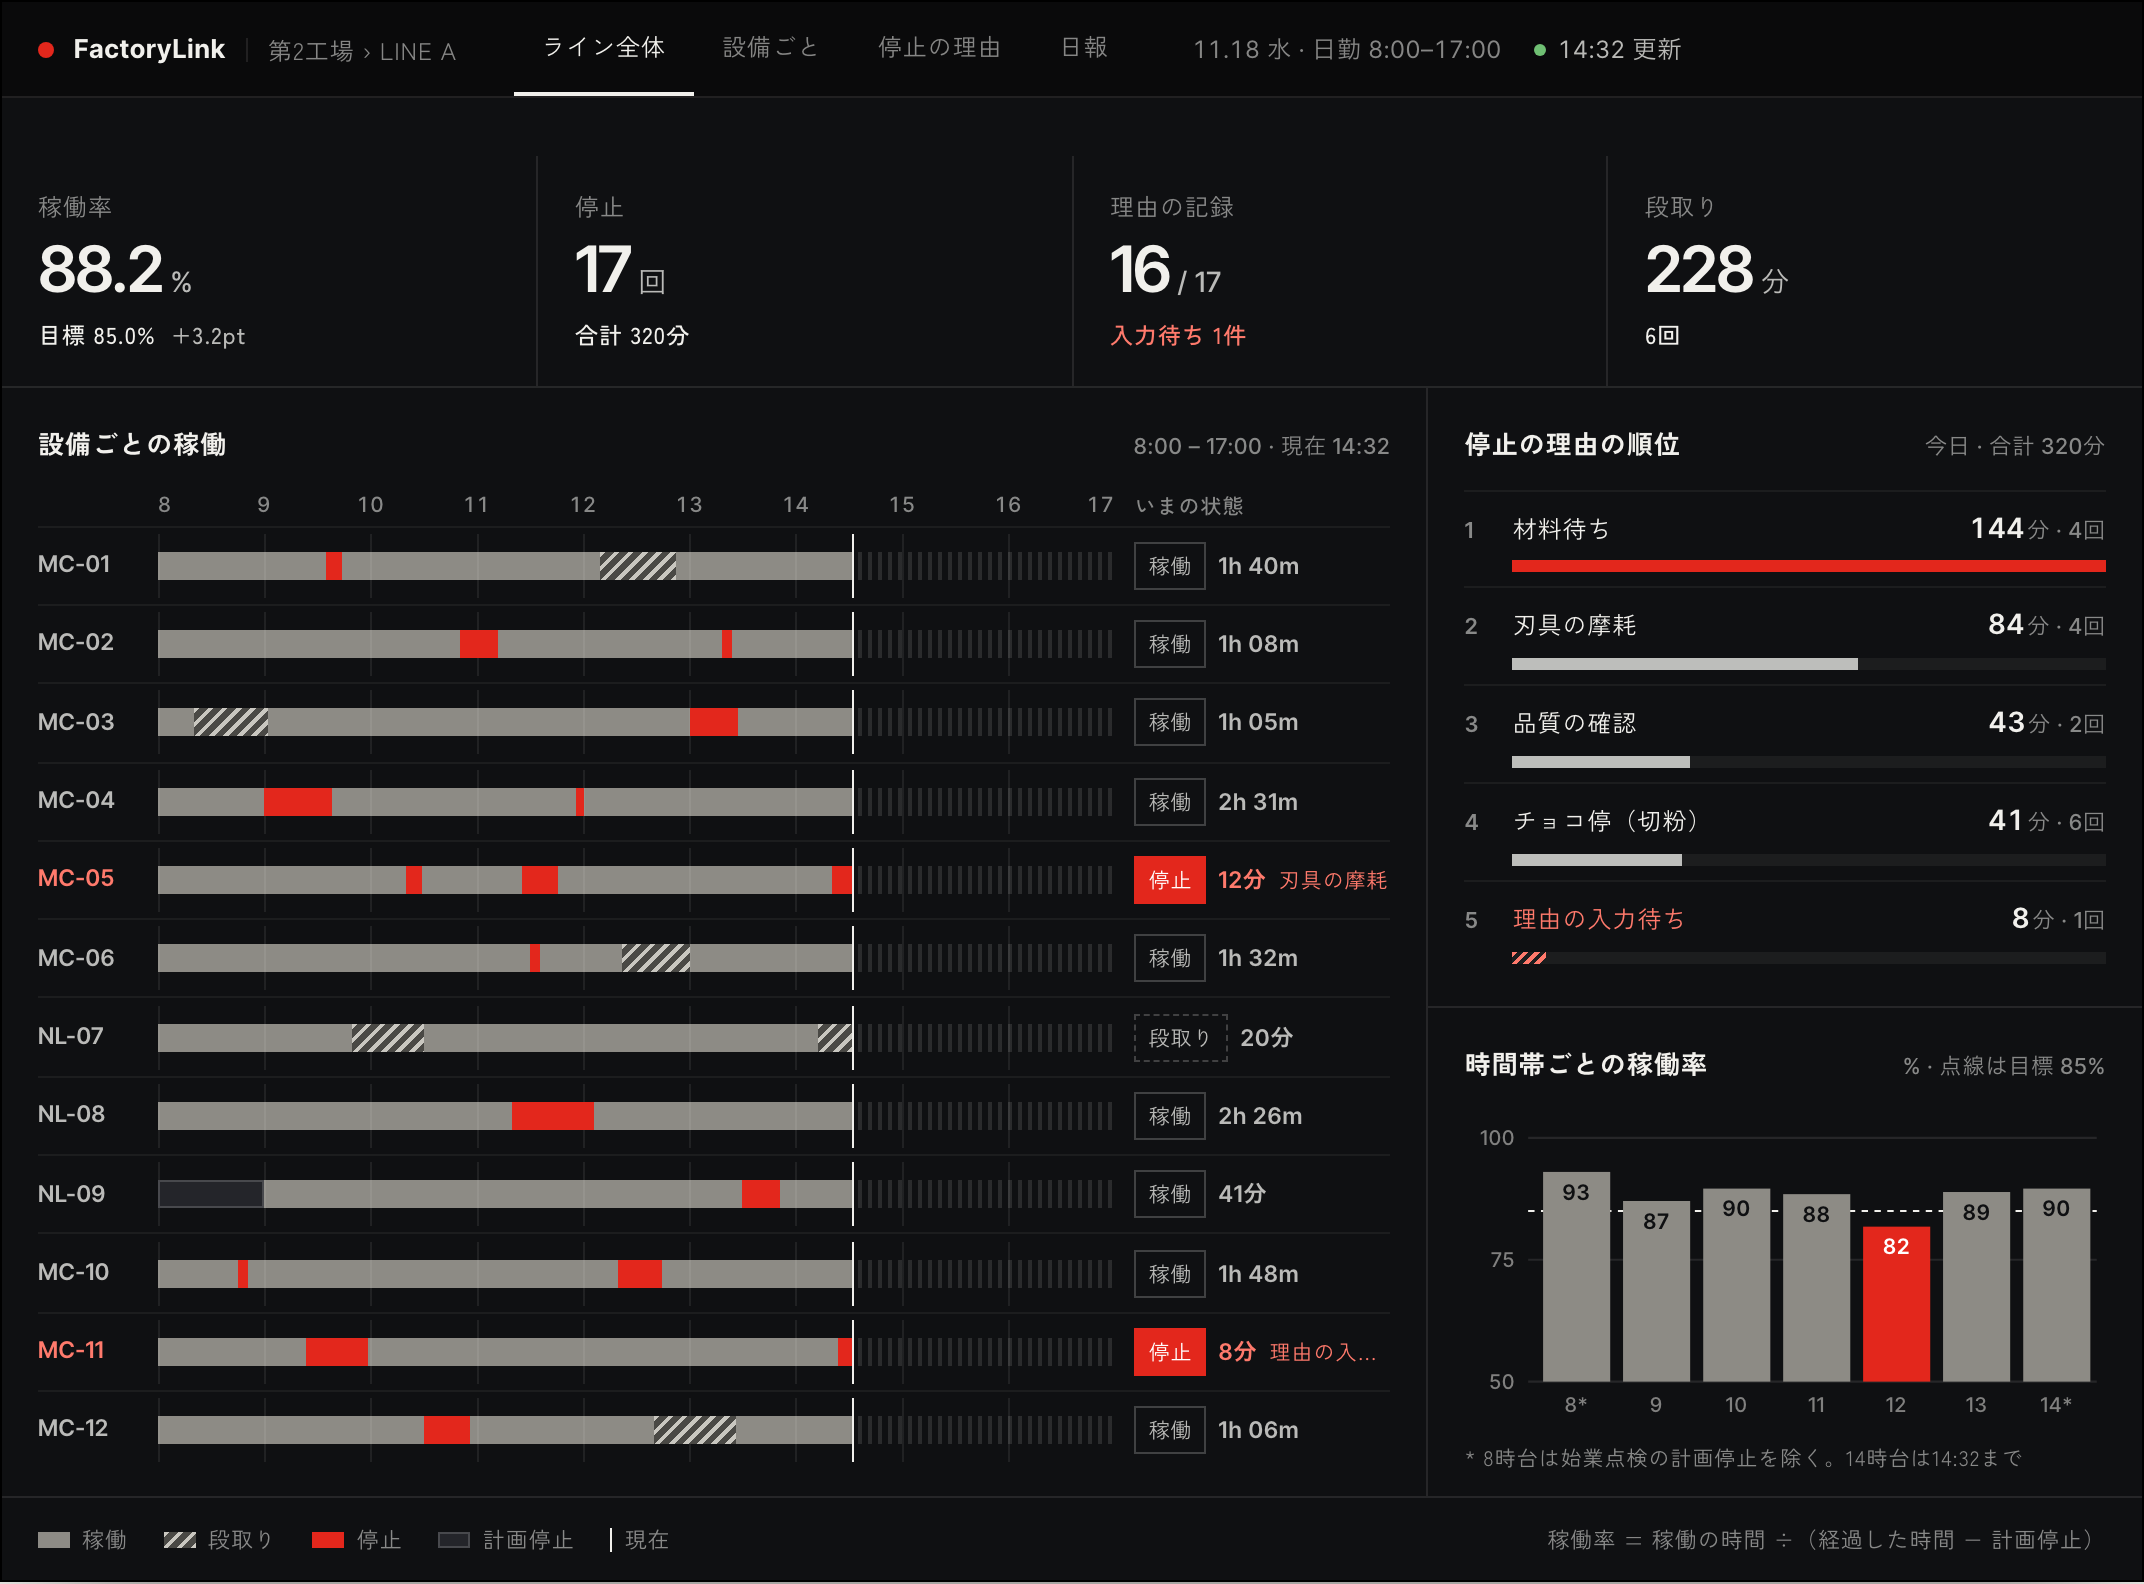Select the MC-11 machine label
This screenshot has height=1584, width=2144.
(71, 1350)
